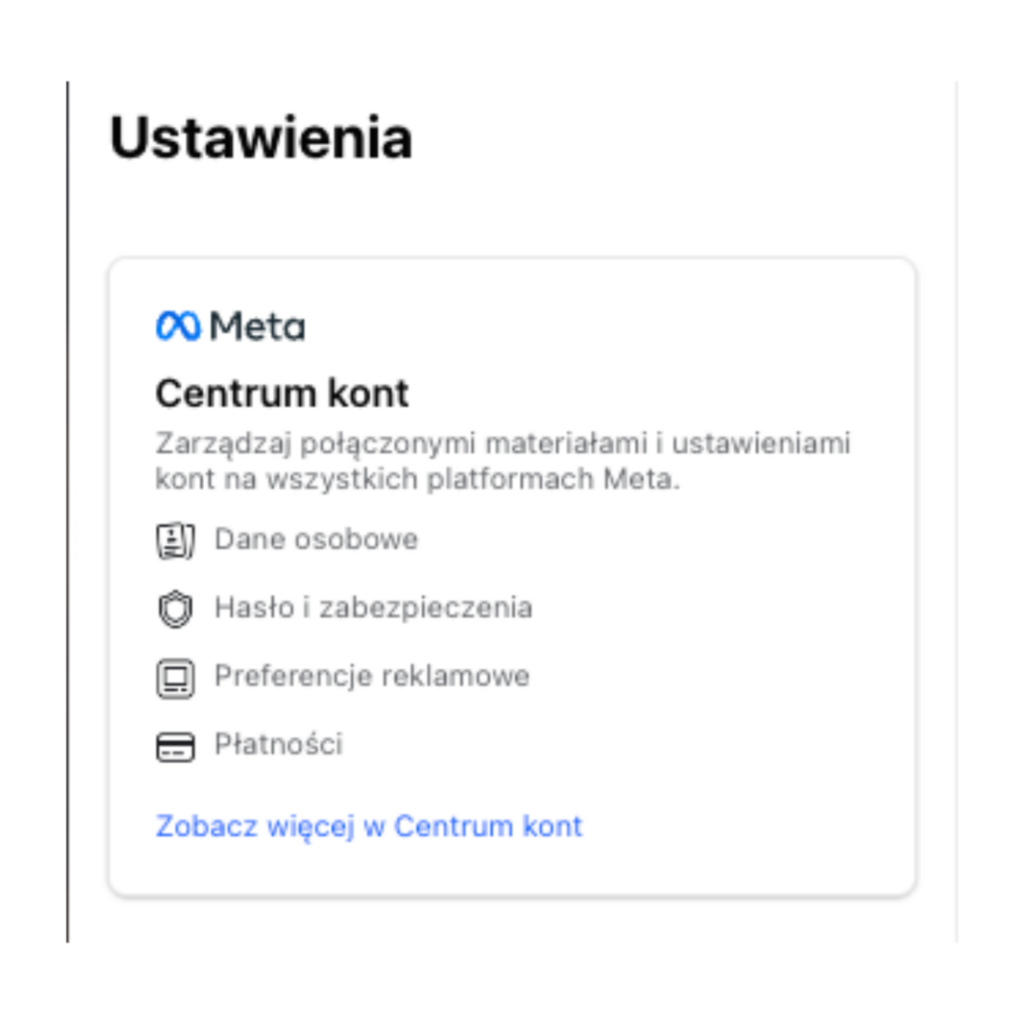This screenshot has width=1024, height=1024.
Task: Click the Preferencje reklamowe monitor icon
Action: tap(176, 678)
